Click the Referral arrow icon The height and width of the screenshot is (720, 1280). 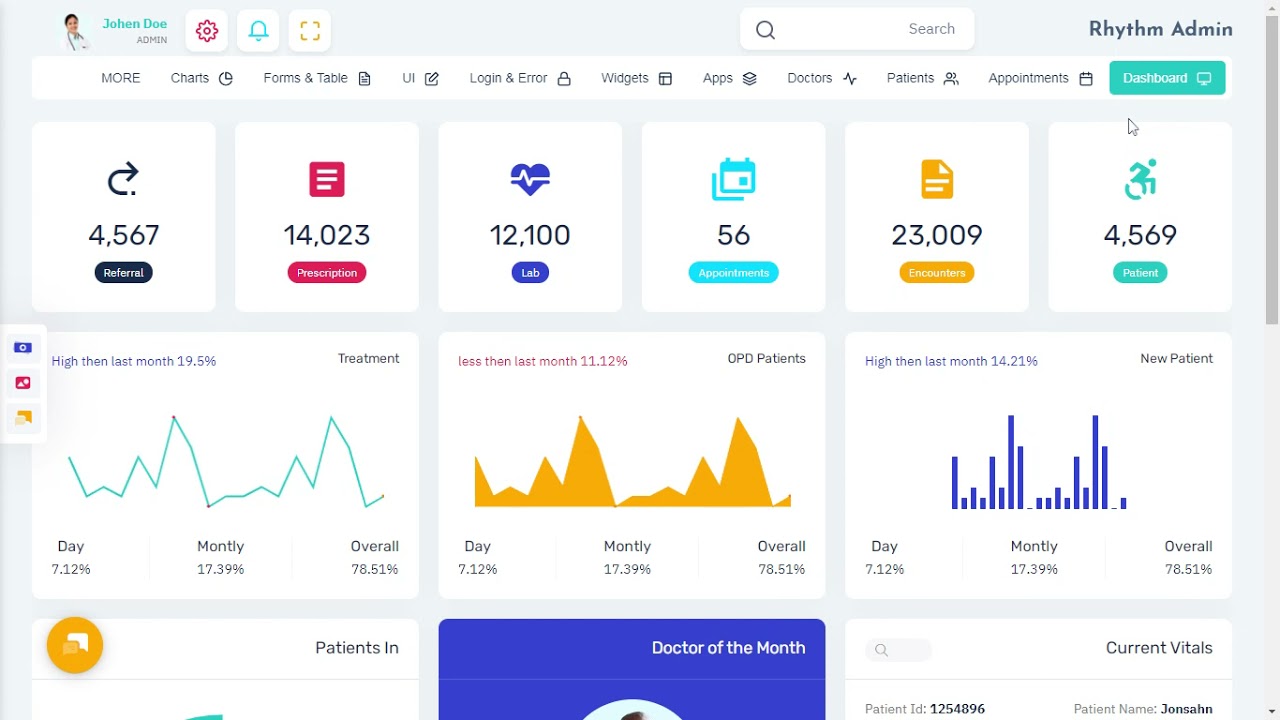123,180
